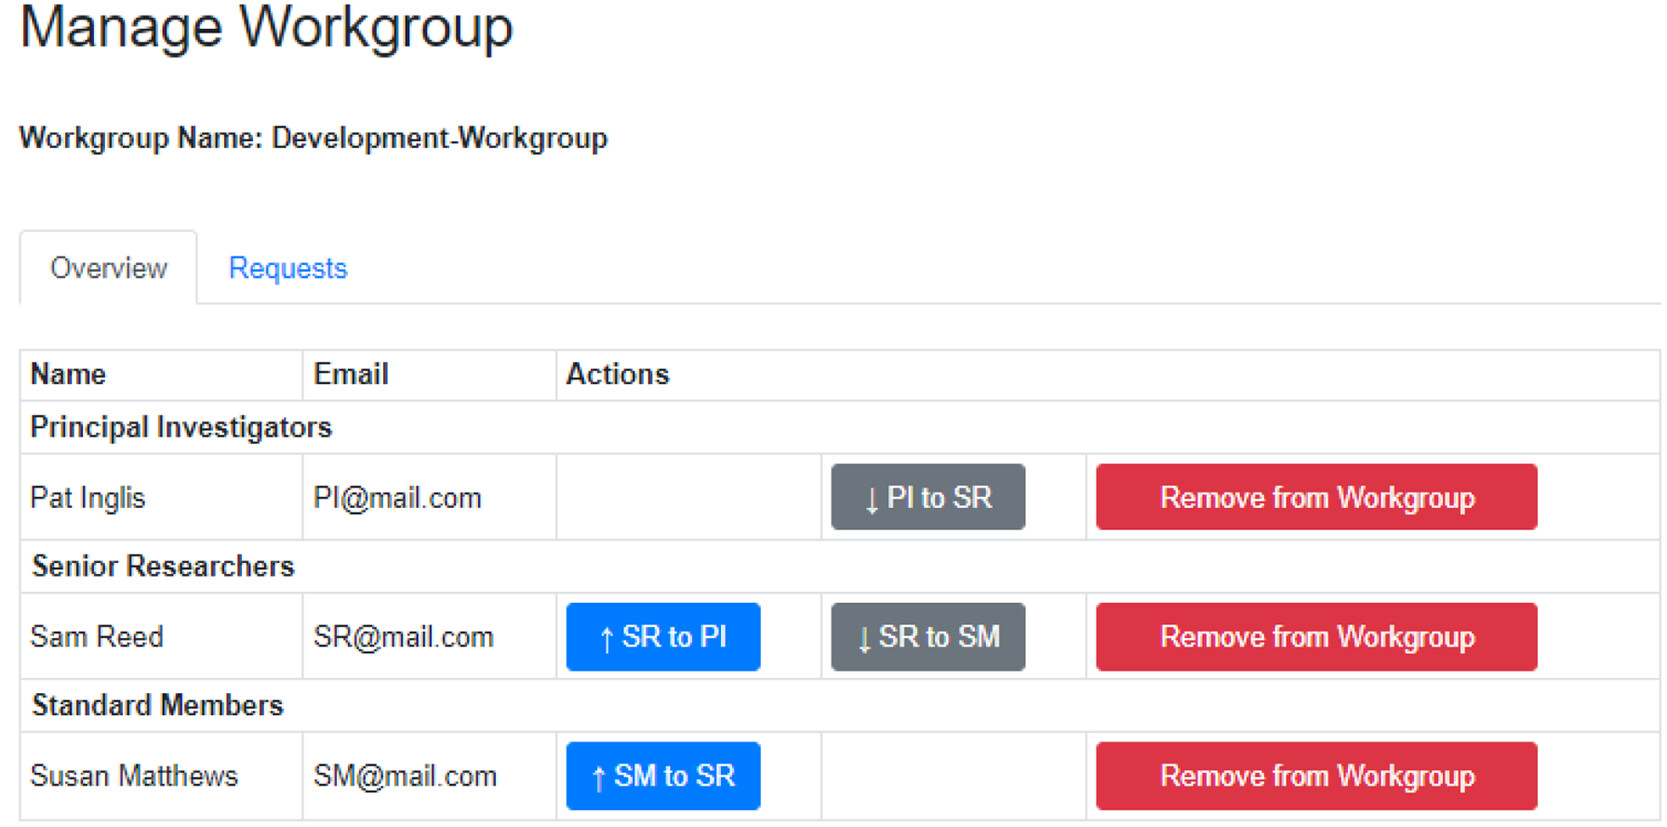Viewport: 1667px width, 827px height.
Task: Click the email SR@mail.com
Action: pyautogui.click(x=404, y=637)
